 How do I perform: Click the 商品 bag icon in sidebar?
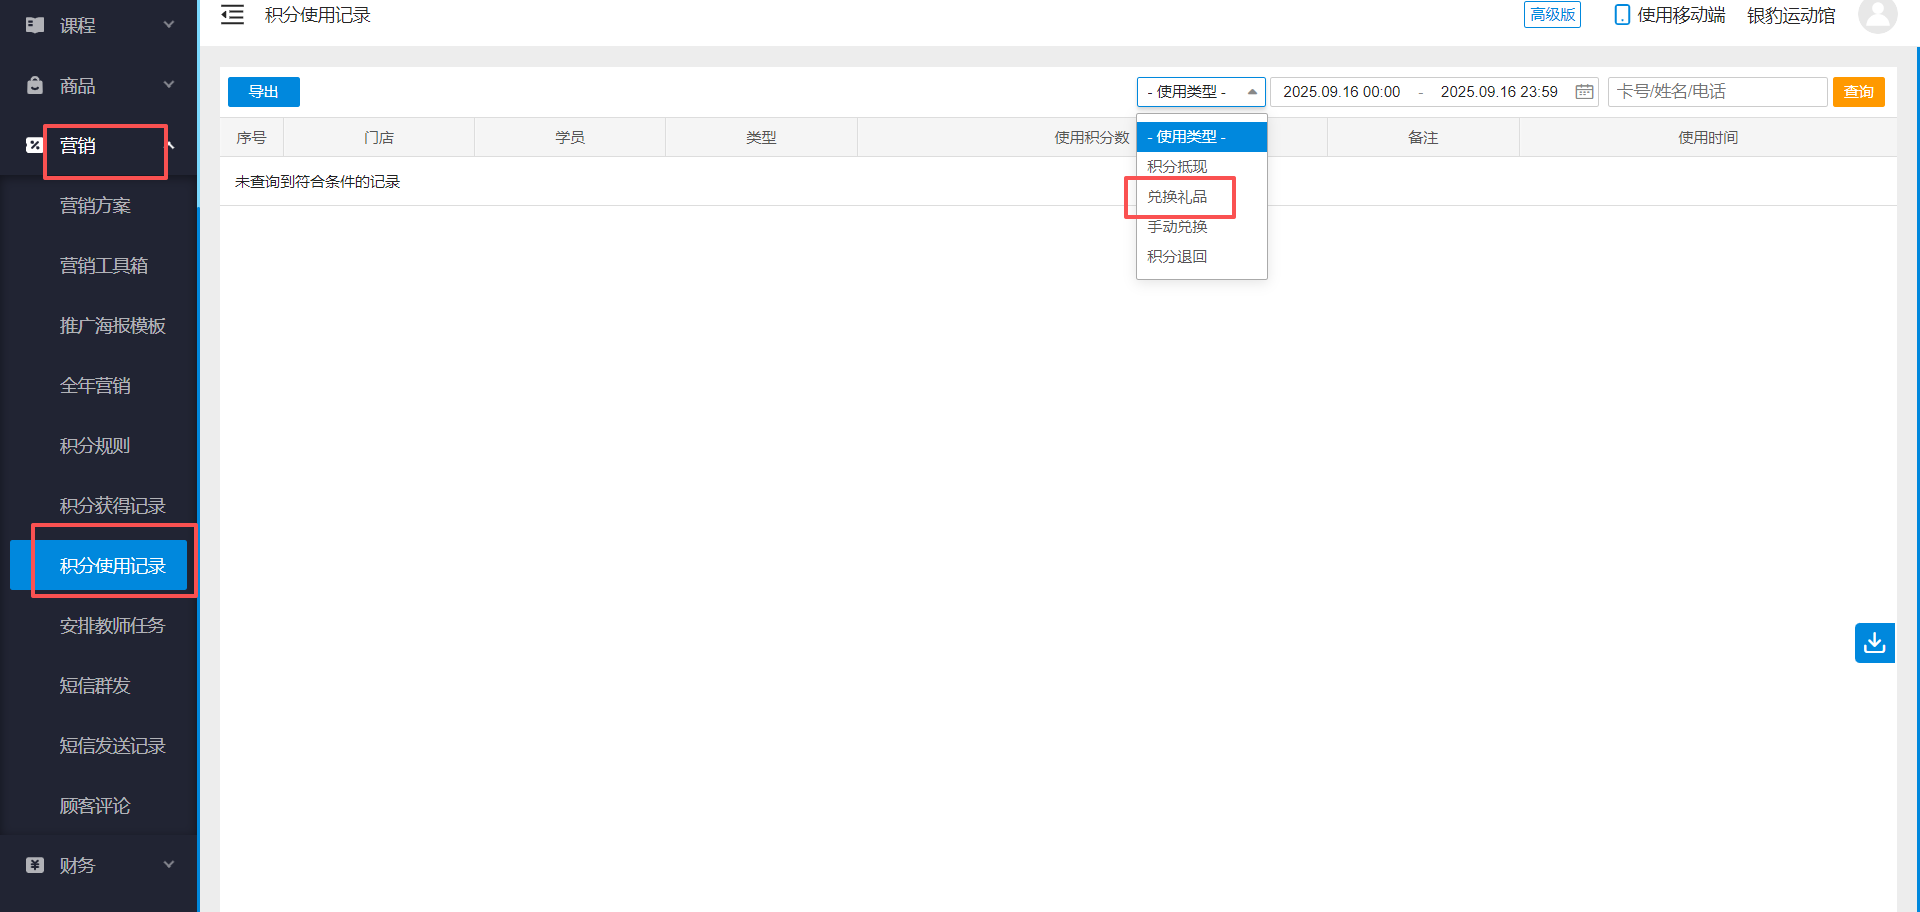pos(35,86)
